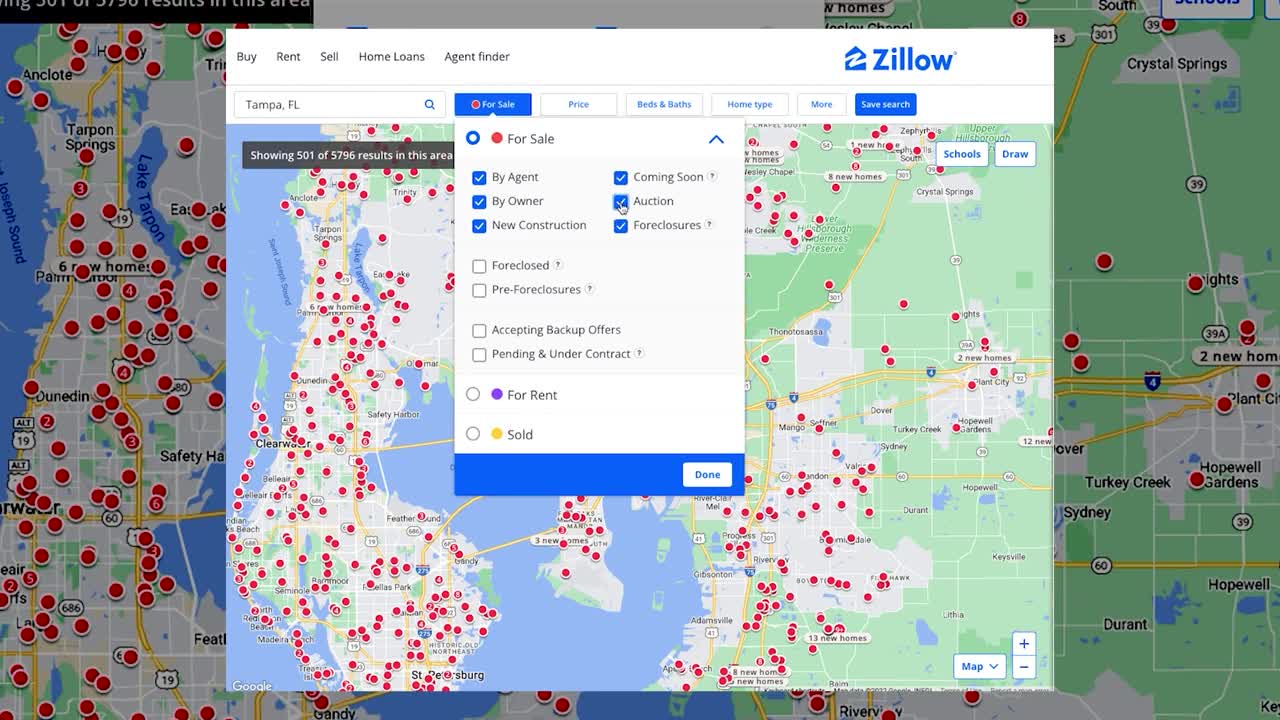Zoom in the map with plus
Image resolution: width=1280 pixels, height=720 pixels.
[1023, 644]
